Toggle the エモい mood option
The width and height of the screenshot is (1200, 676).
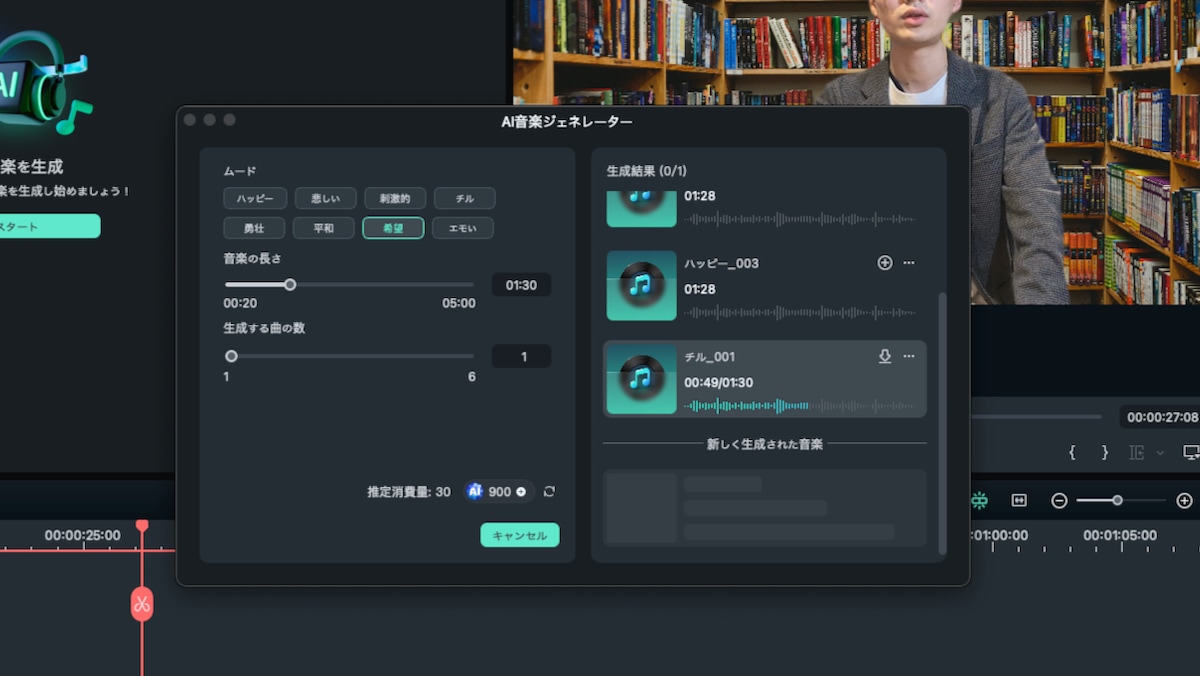click(463, 228)
